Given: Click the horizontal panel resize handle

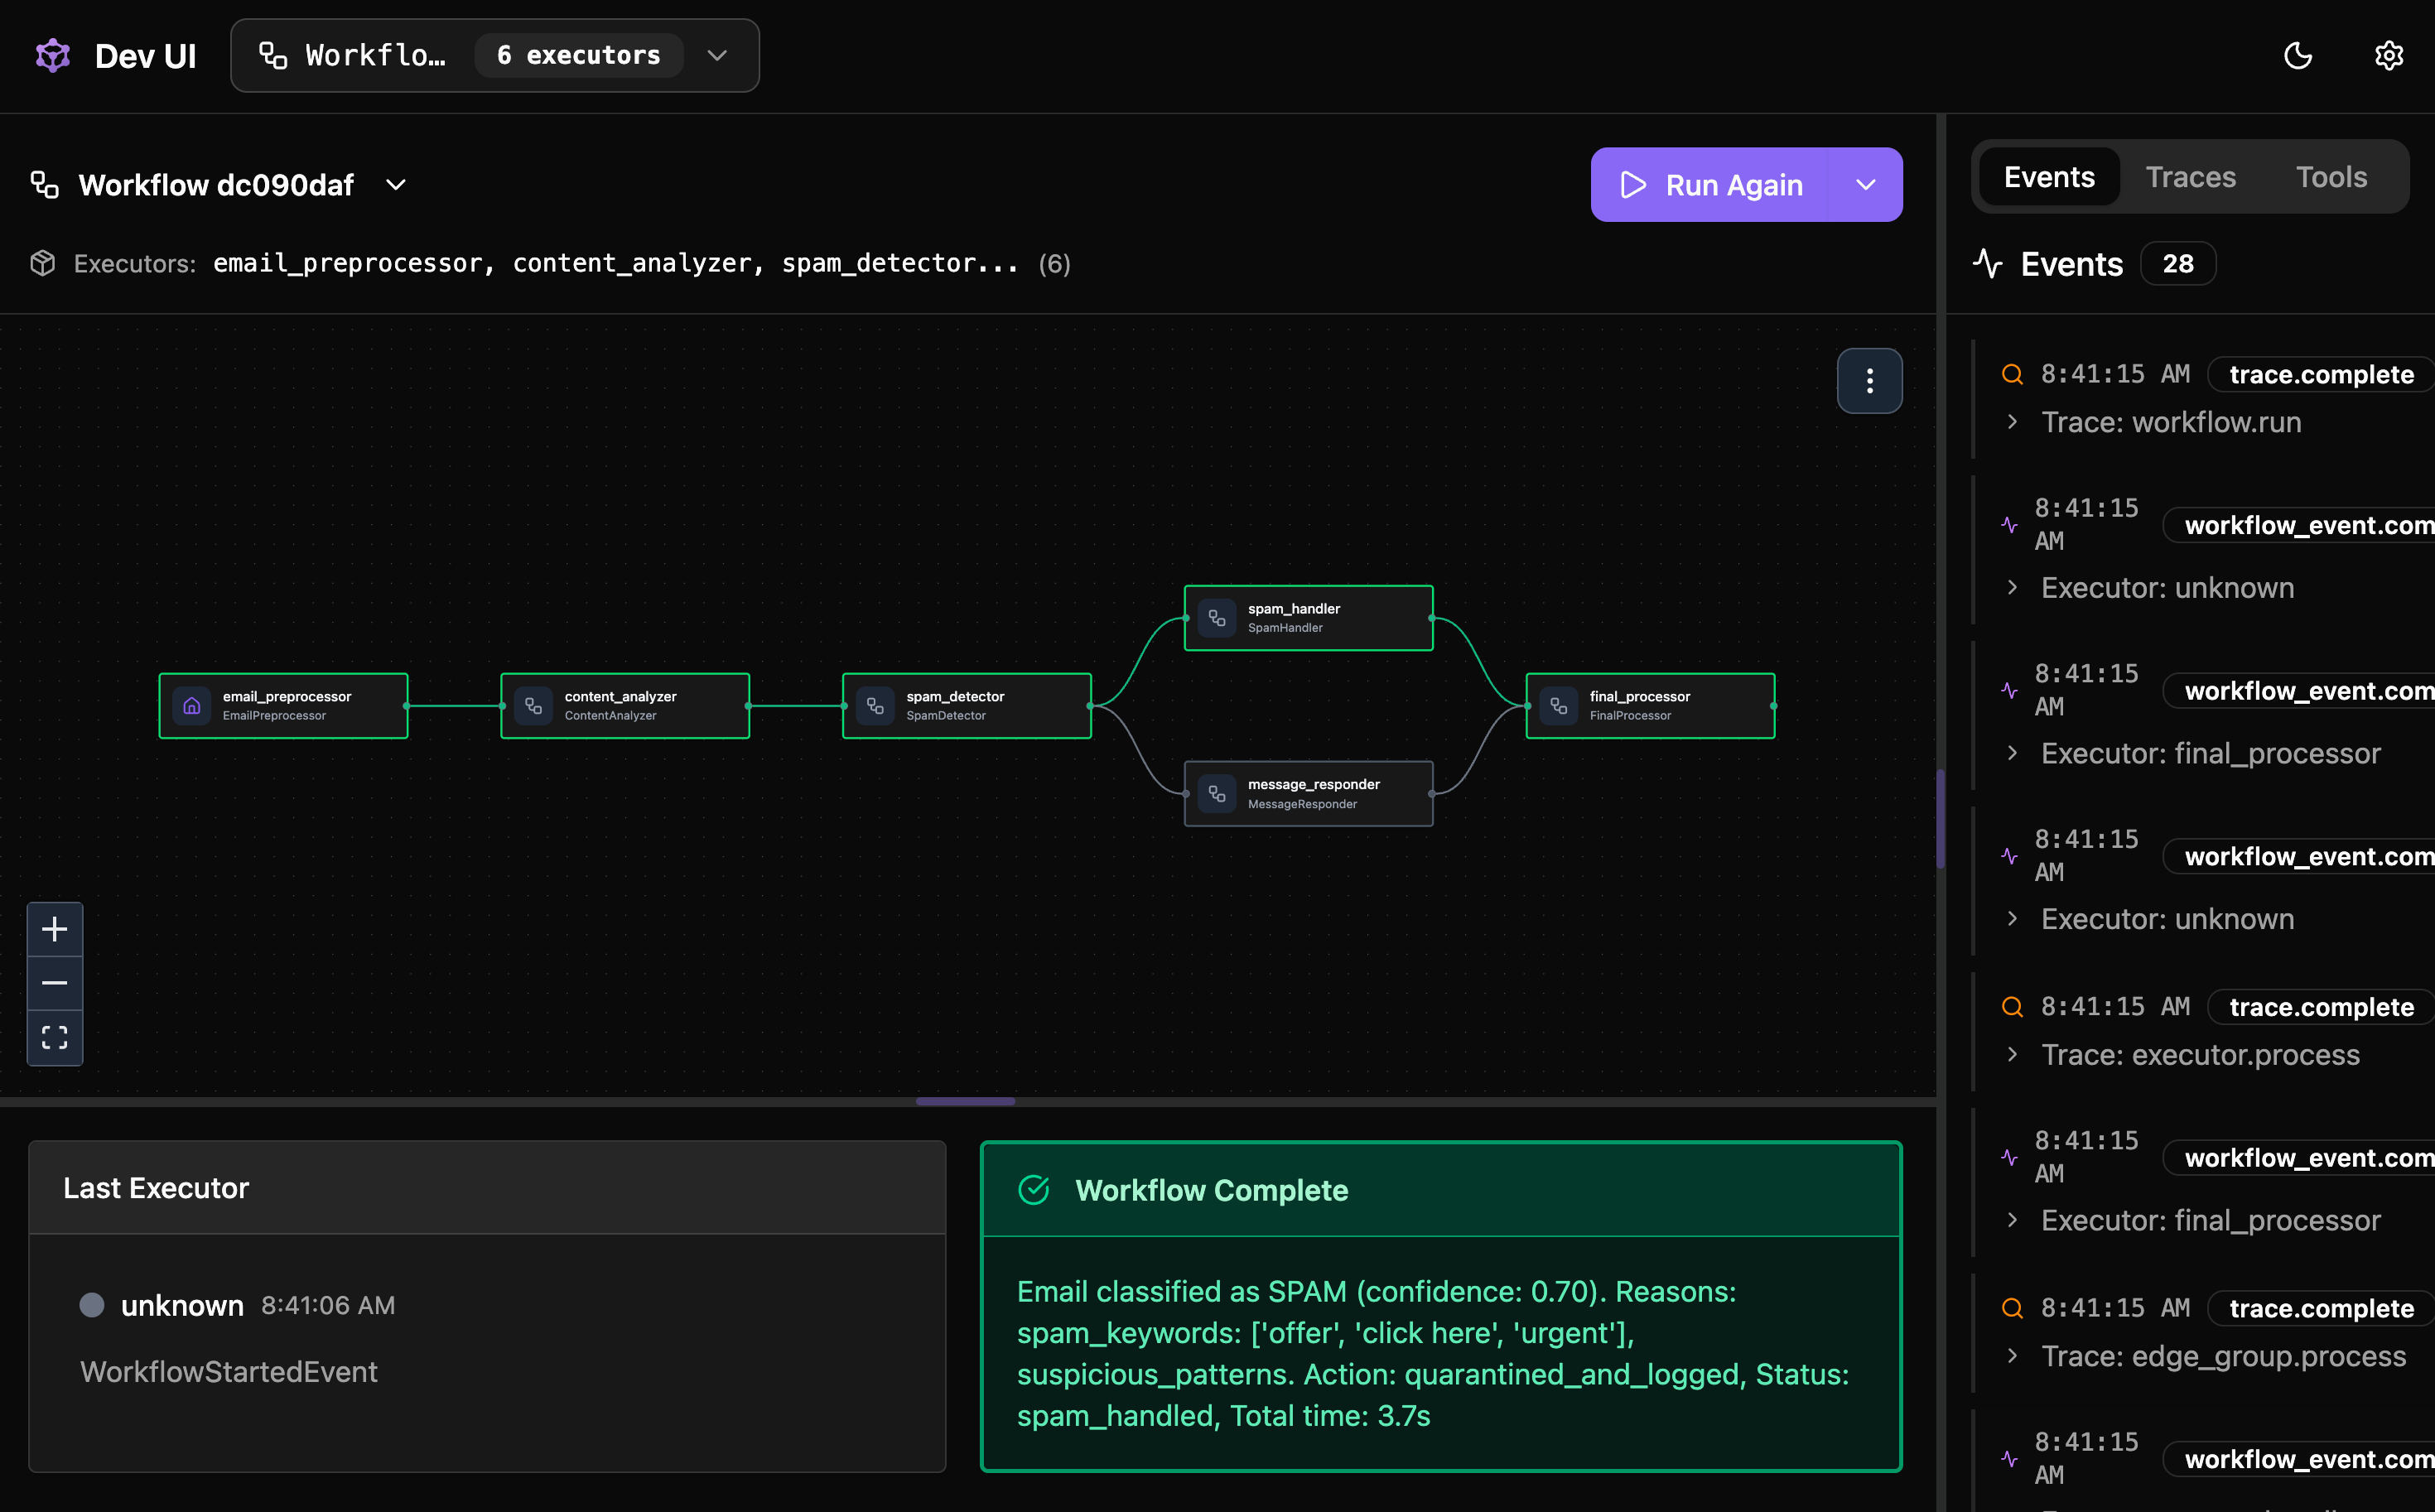Looking at the screenshot, I should coord(965,1101).
